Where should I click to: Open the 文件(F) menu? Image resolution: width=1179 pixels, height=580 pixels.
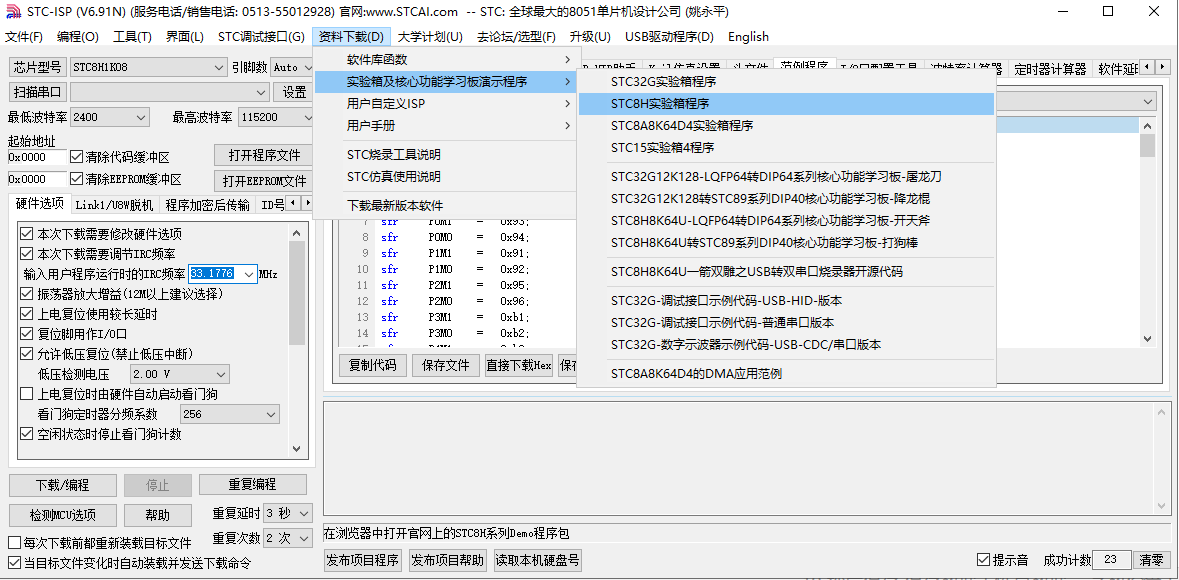pyautogui.click(x=24, y=37)
